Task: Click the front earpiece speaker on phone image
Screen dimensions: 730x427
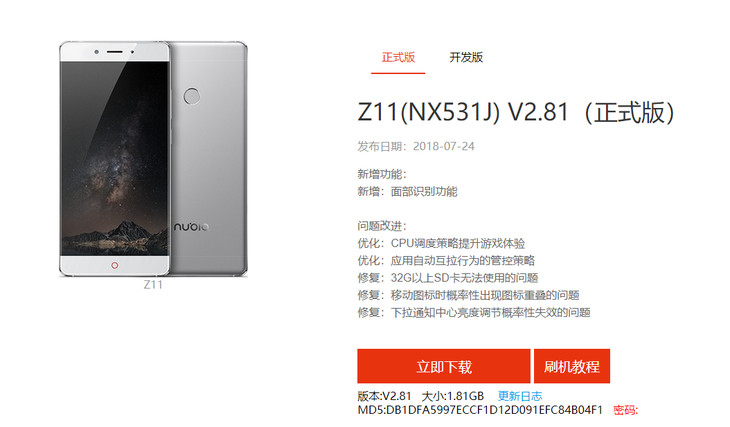Action: [115, 51]
